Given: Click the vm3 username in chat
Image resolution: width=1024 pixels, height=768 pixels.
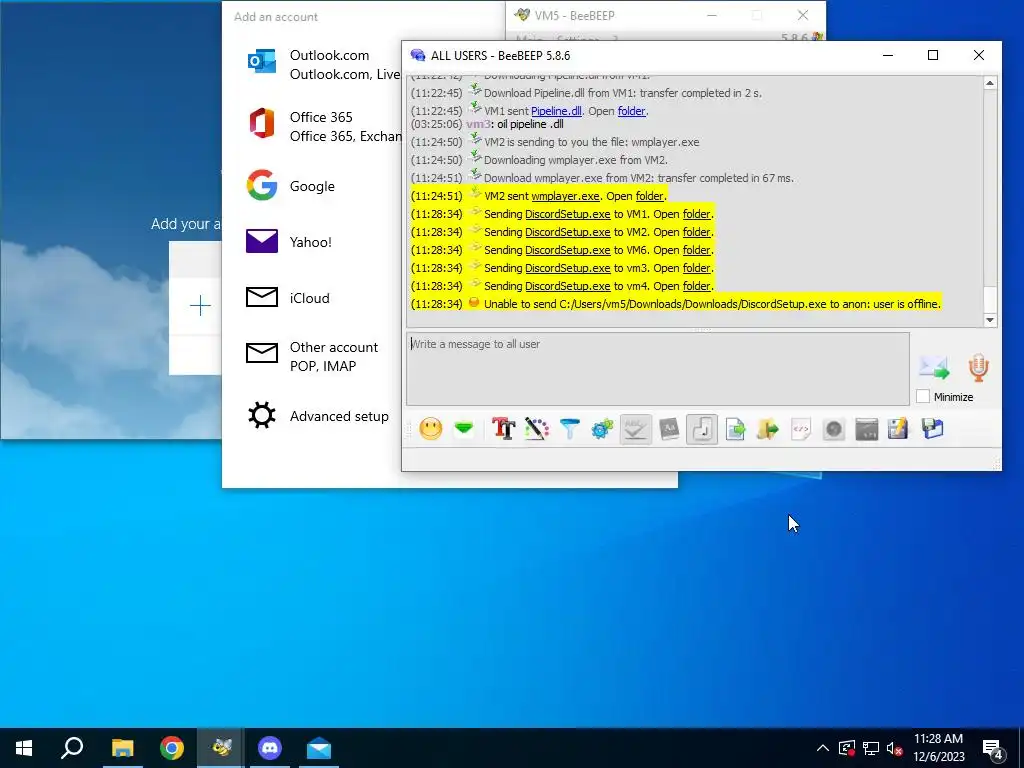Looking at the screenshot, I should tap(477, 124).
